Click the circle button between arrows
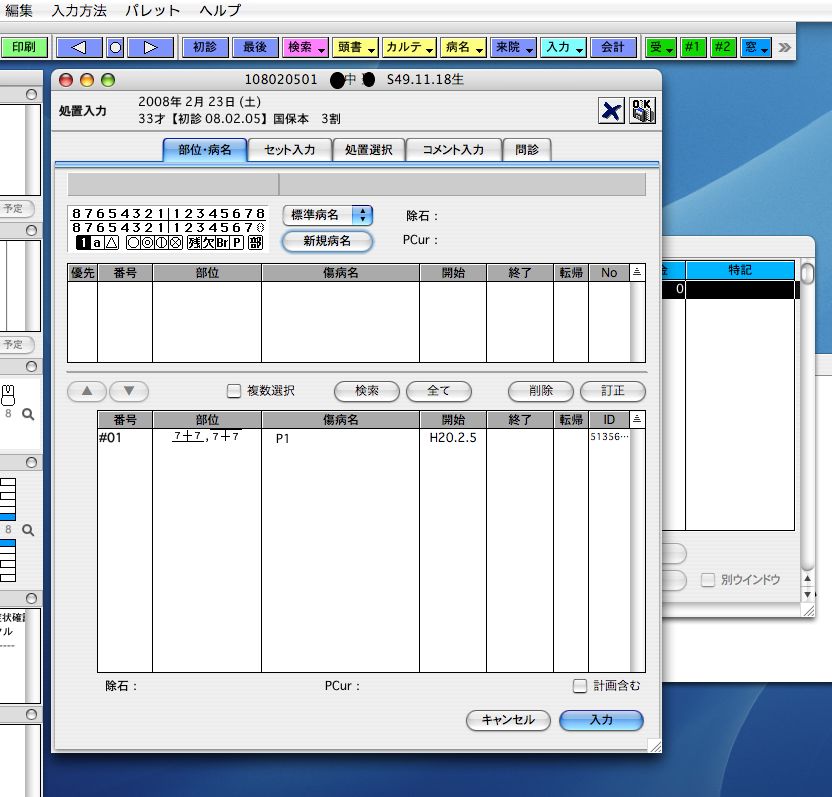Image resolution: width=832 pixels, height=797 pixels. [115, 47]
